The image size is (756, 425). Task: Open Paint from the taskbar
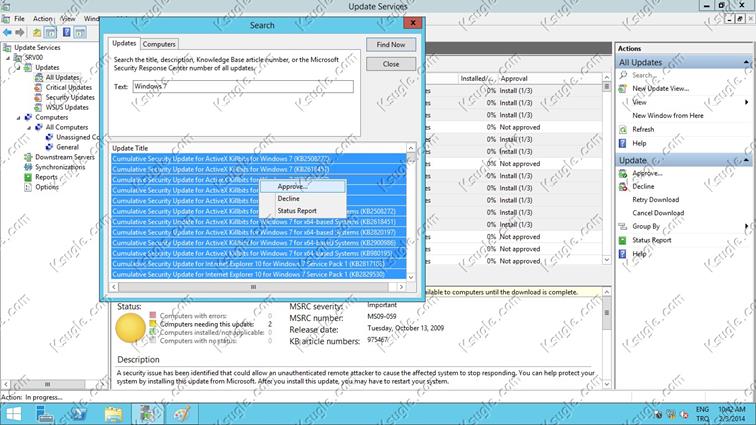182,414
